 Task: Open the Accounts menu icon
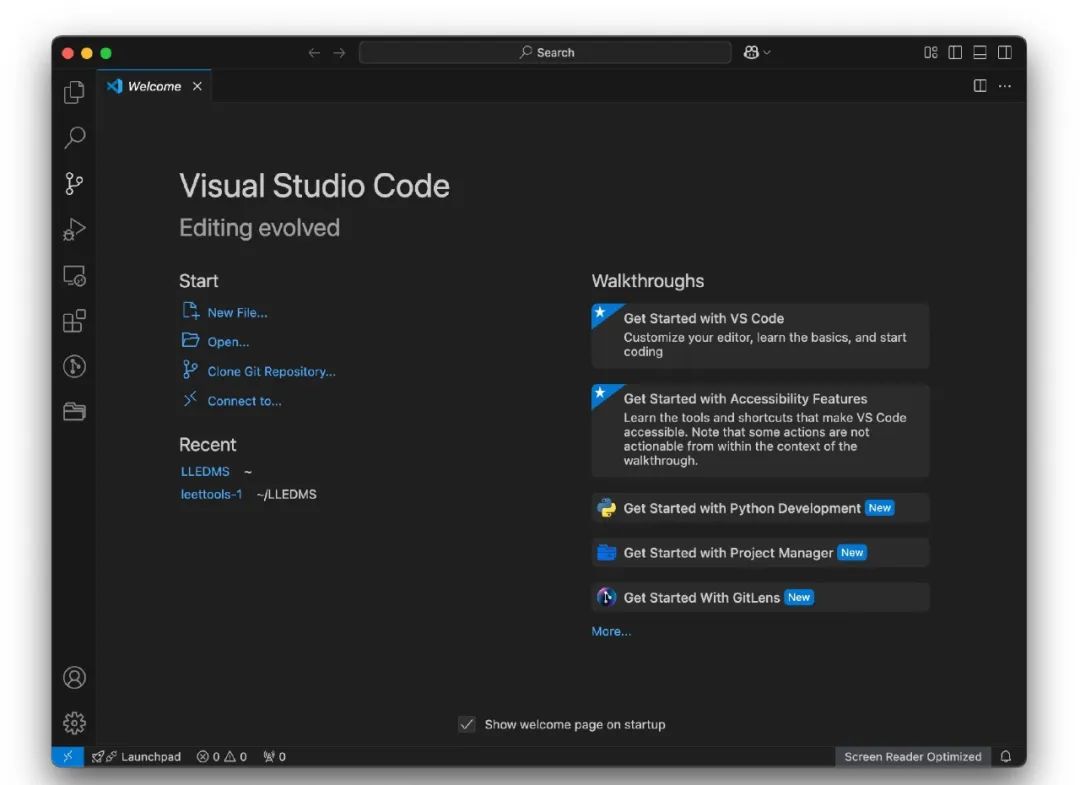(x=74, y=678)
